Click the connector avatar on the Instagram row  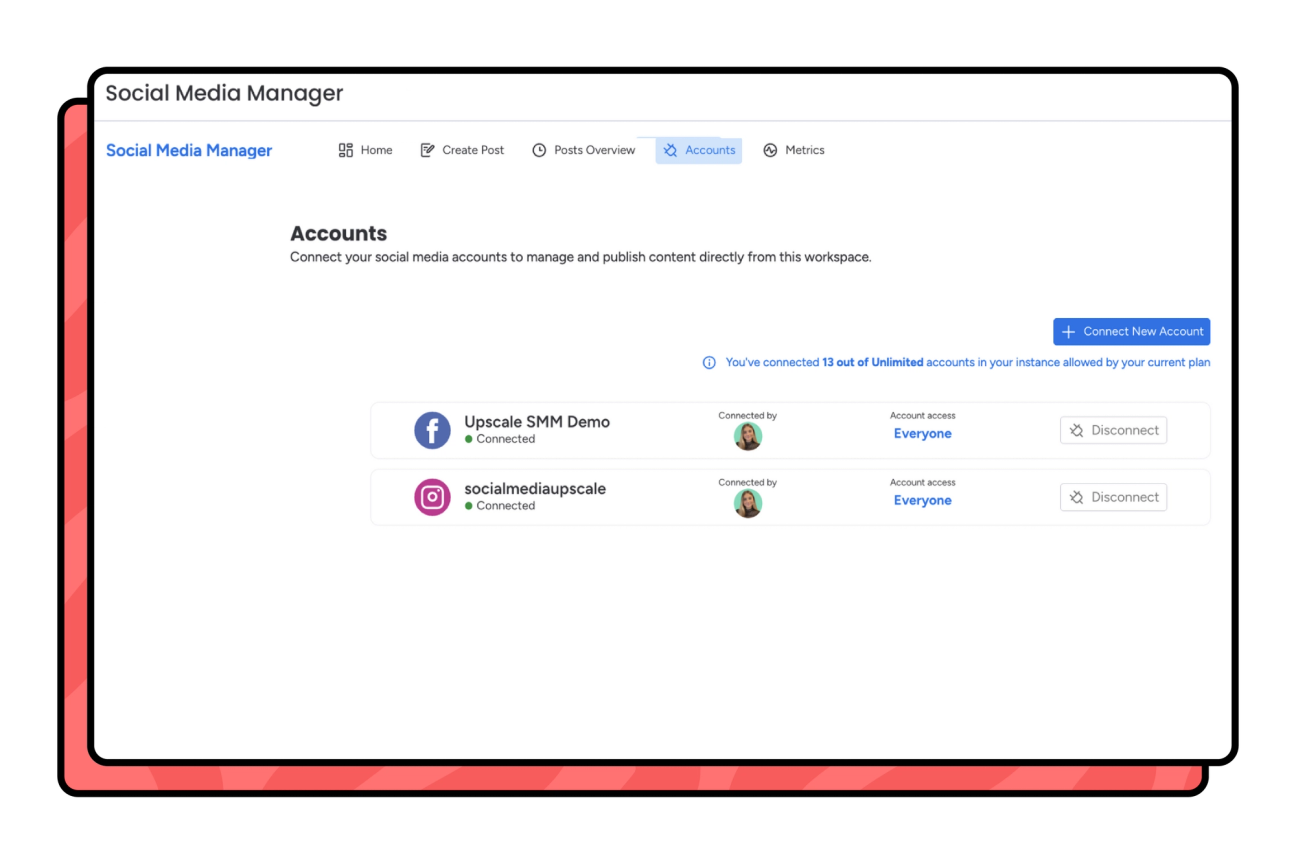(748, 503)
